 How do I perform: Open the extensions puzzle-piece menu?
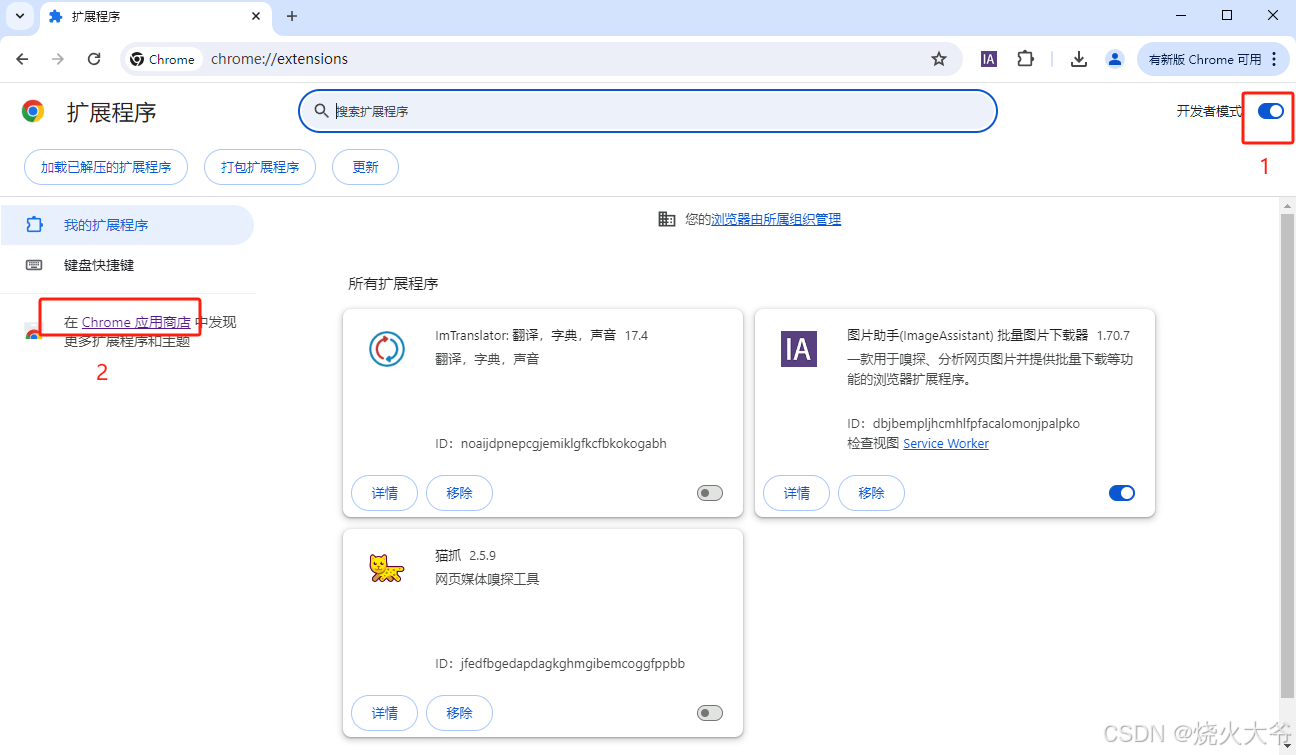pyautogui.click(x=1025, y=59)
